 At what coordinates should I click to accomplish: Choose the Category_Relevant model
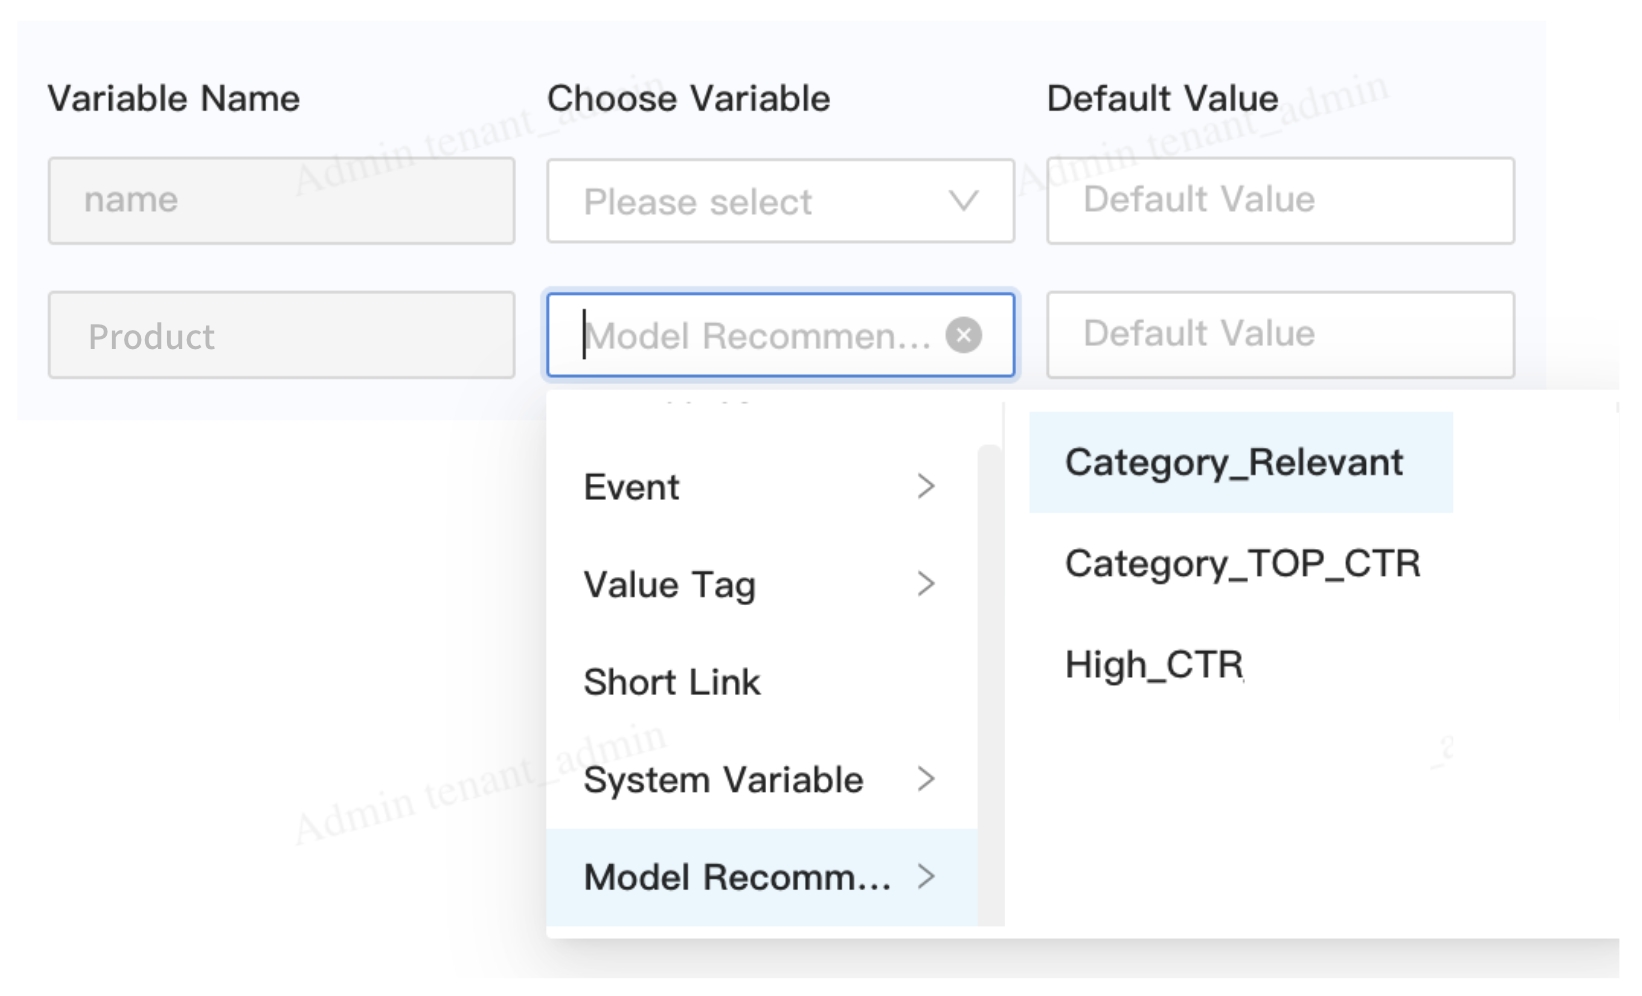[x=1234, y=463]
